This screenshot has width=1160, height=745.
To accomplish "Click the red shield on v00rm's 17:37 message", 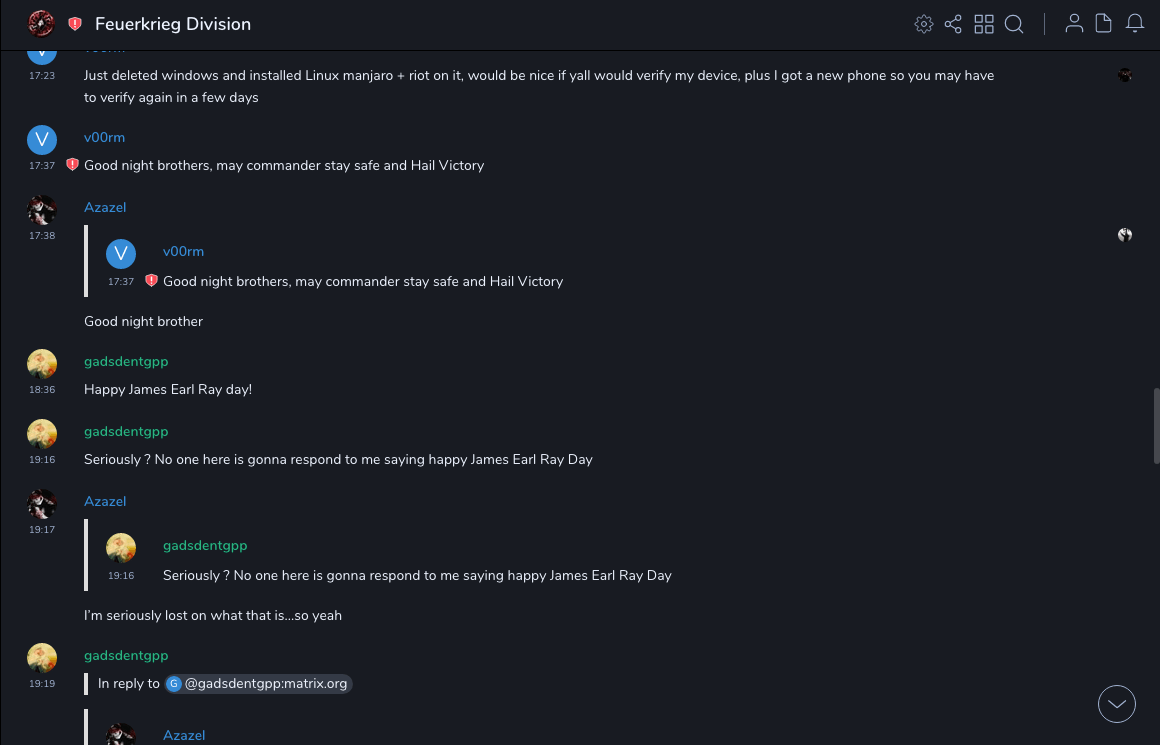I will pos(72,165).
